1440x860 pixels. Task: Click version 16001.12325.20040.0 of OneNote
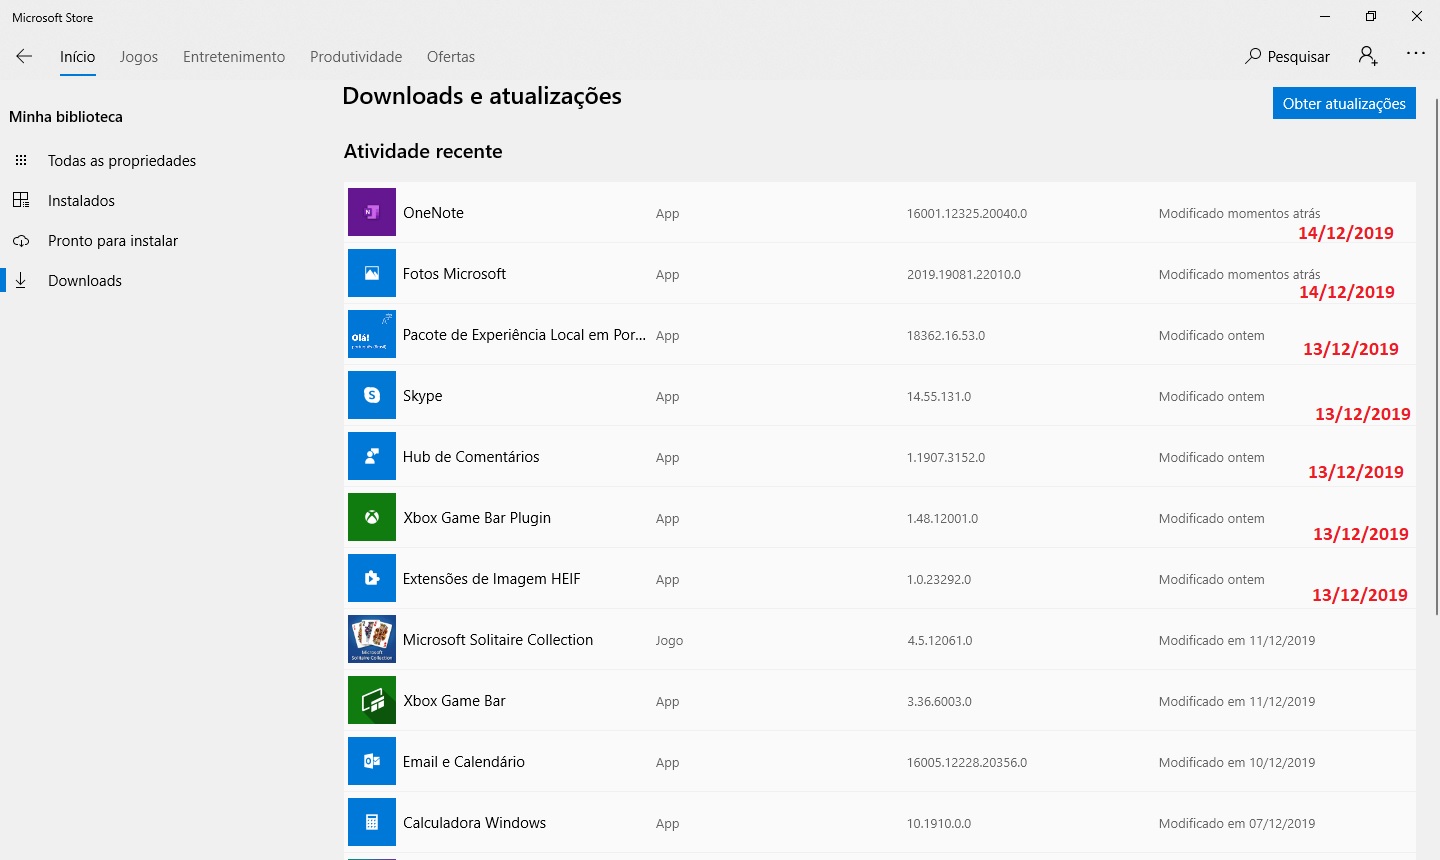966,214
